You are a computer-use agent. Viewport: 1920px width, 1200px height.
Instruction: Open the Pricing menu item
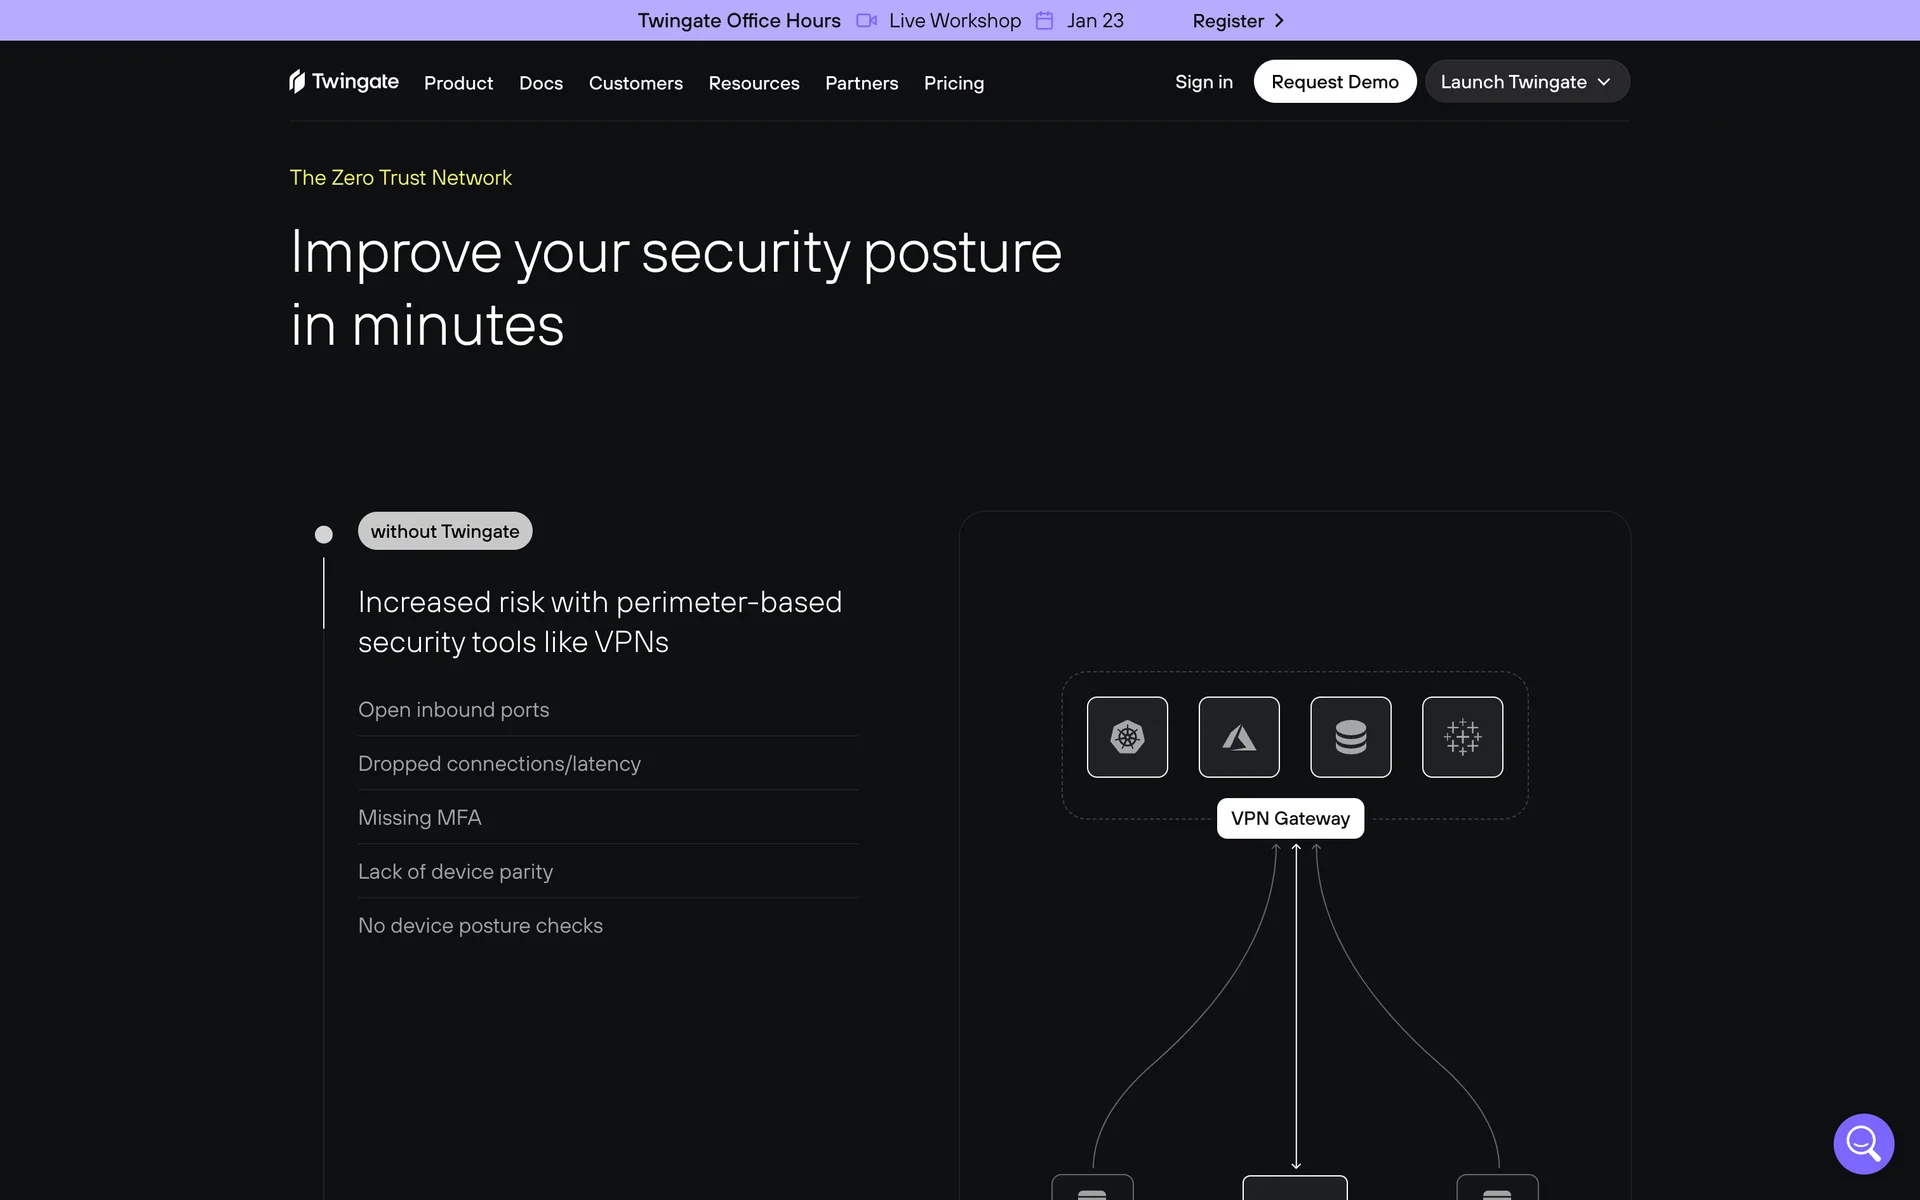(x=954, y=83)
